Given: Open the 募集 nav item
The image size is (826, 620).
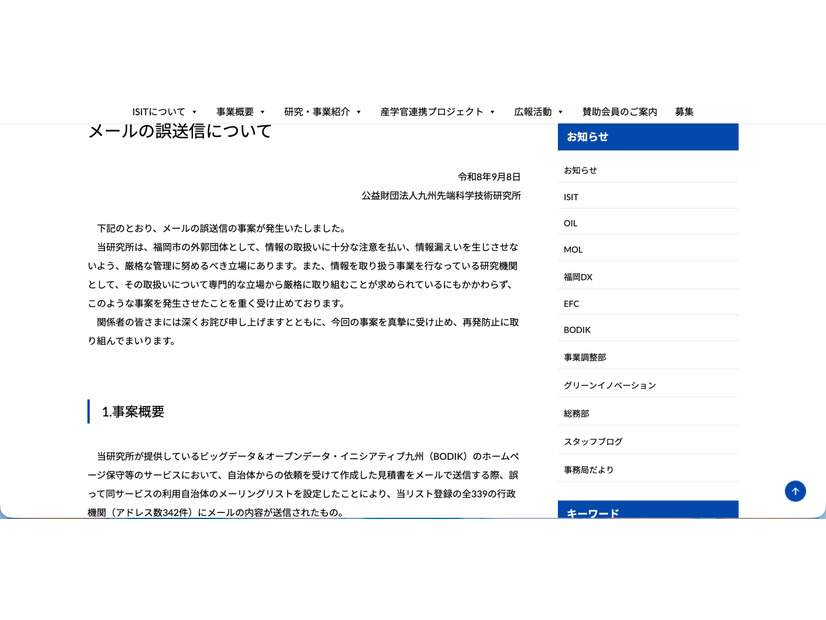Looking at the screenshot, I should click(x=684, y=112).
